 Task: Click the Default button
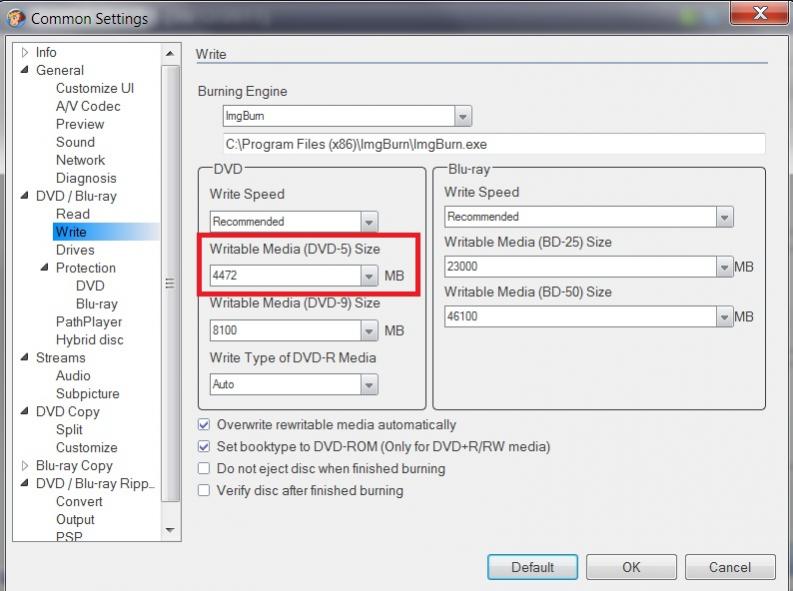click(x=533, y=567)
